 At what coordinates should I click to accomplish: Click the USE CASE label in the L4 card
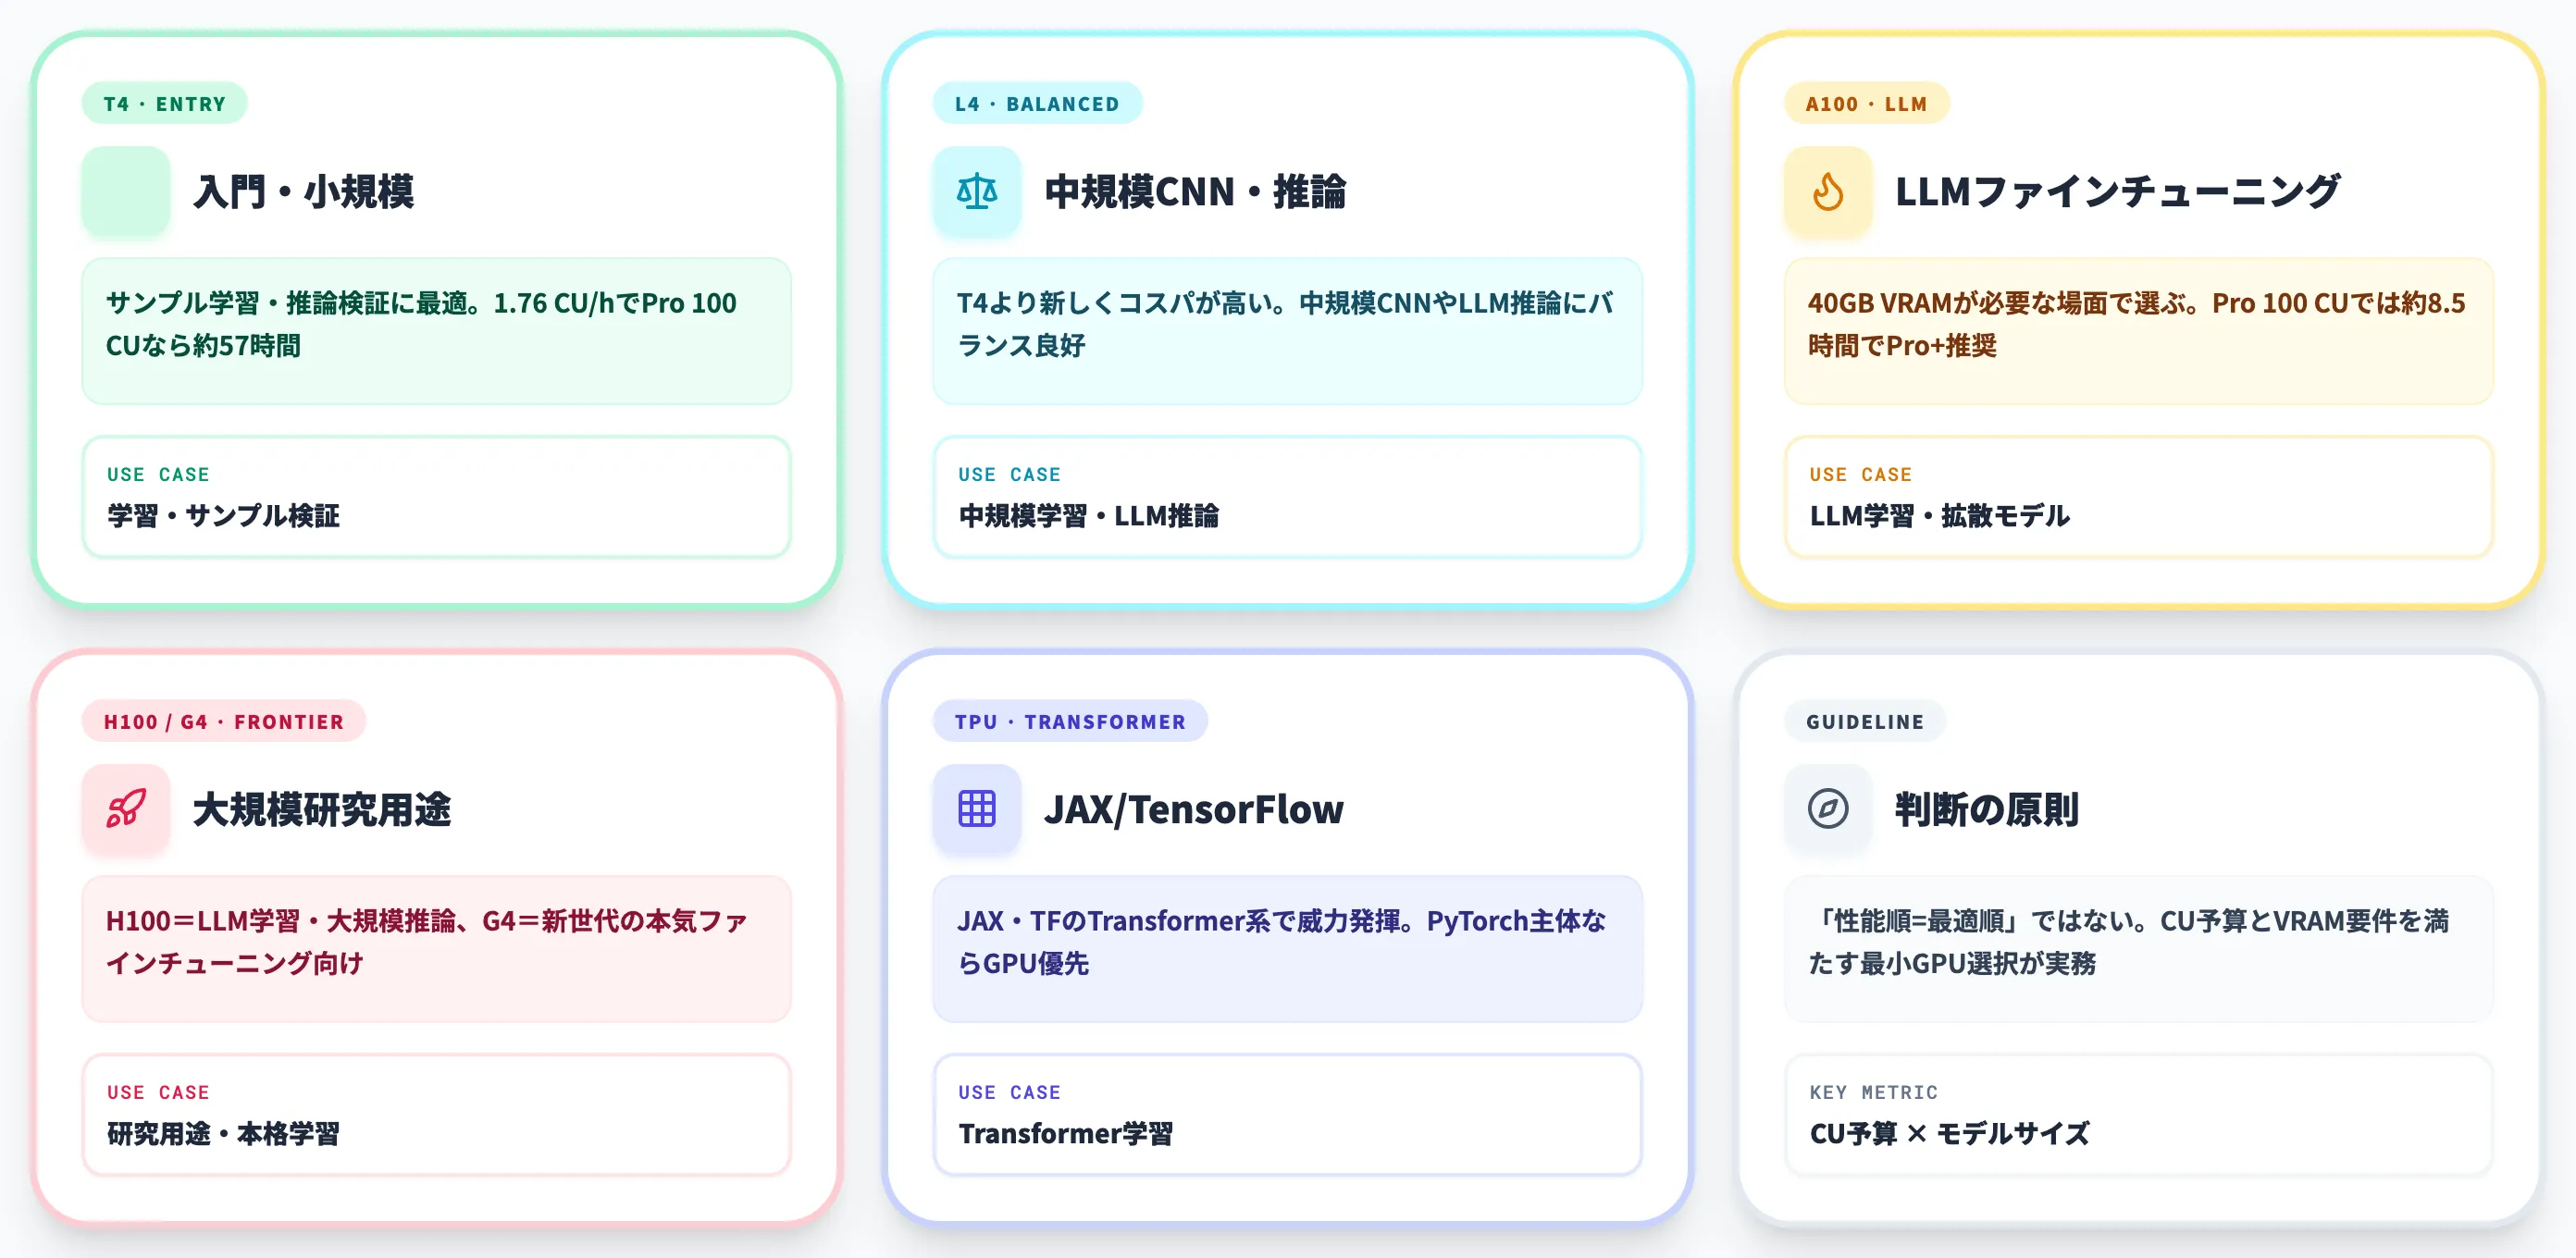tap(1009, 474)
